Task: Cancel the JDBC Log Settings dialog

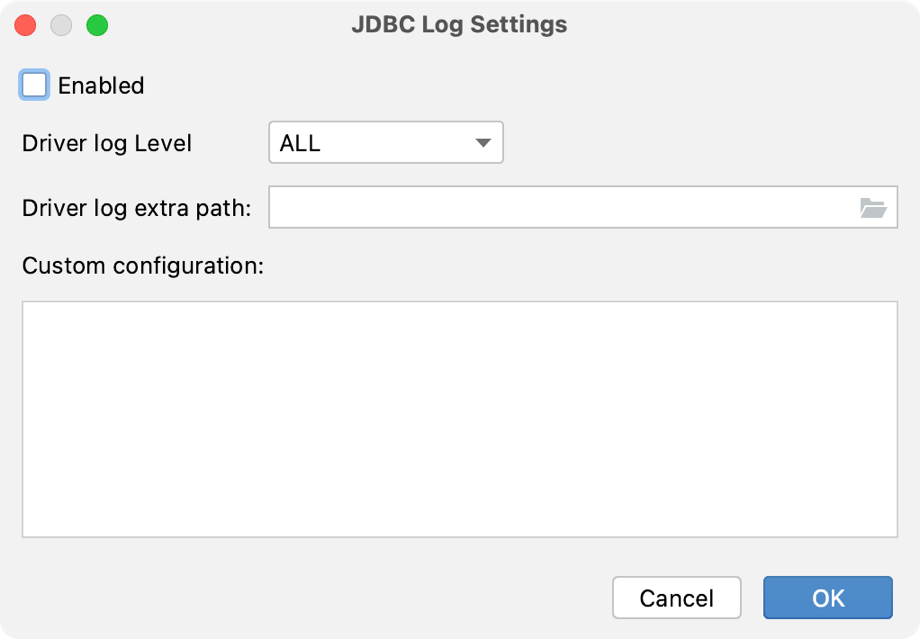Action: coord(676,597)
